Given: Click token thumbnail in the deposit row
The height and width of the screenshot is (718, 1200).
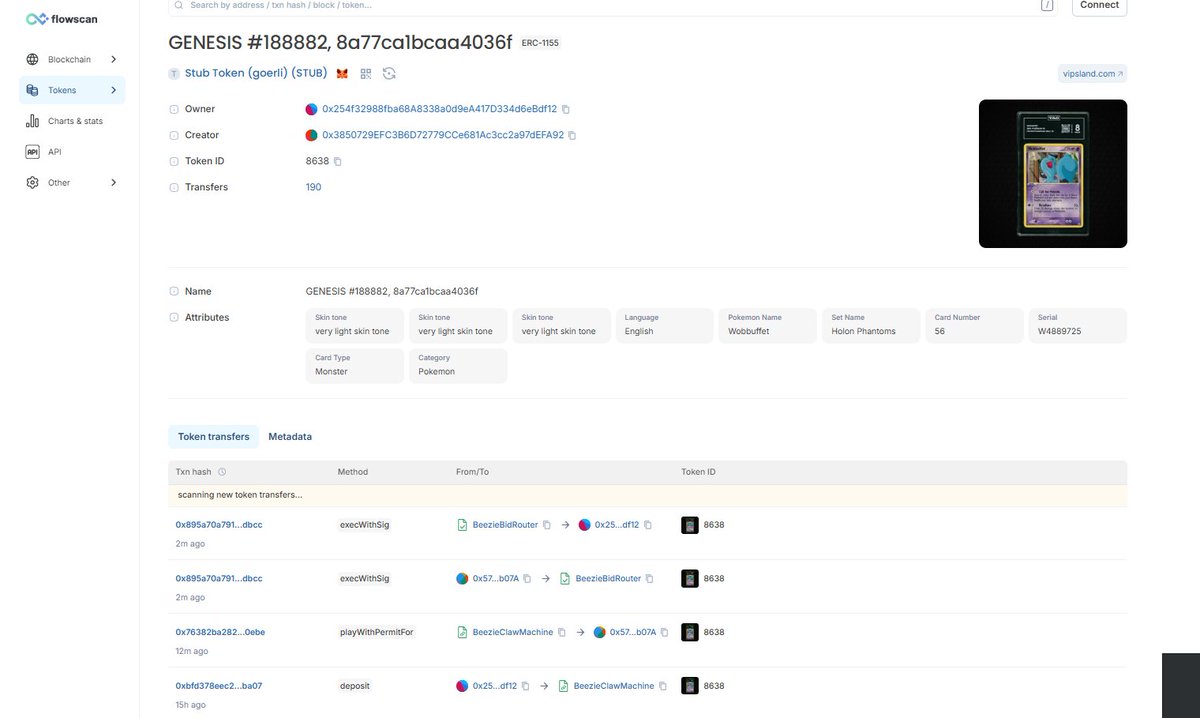Looking at the screenshot, I should 689,686.
